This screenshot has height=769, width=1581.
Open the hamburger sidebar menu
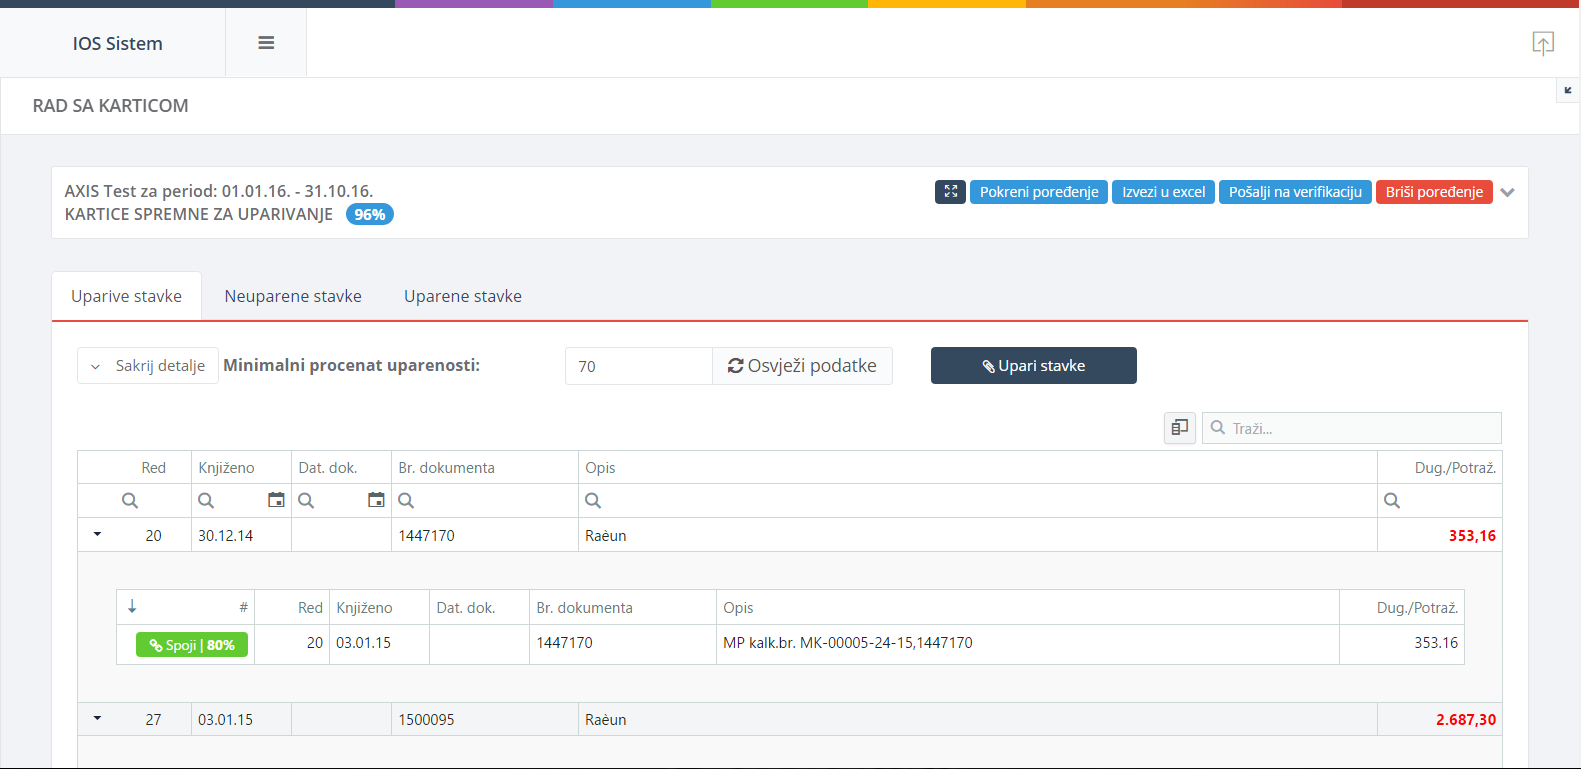[x=266, y=43]
